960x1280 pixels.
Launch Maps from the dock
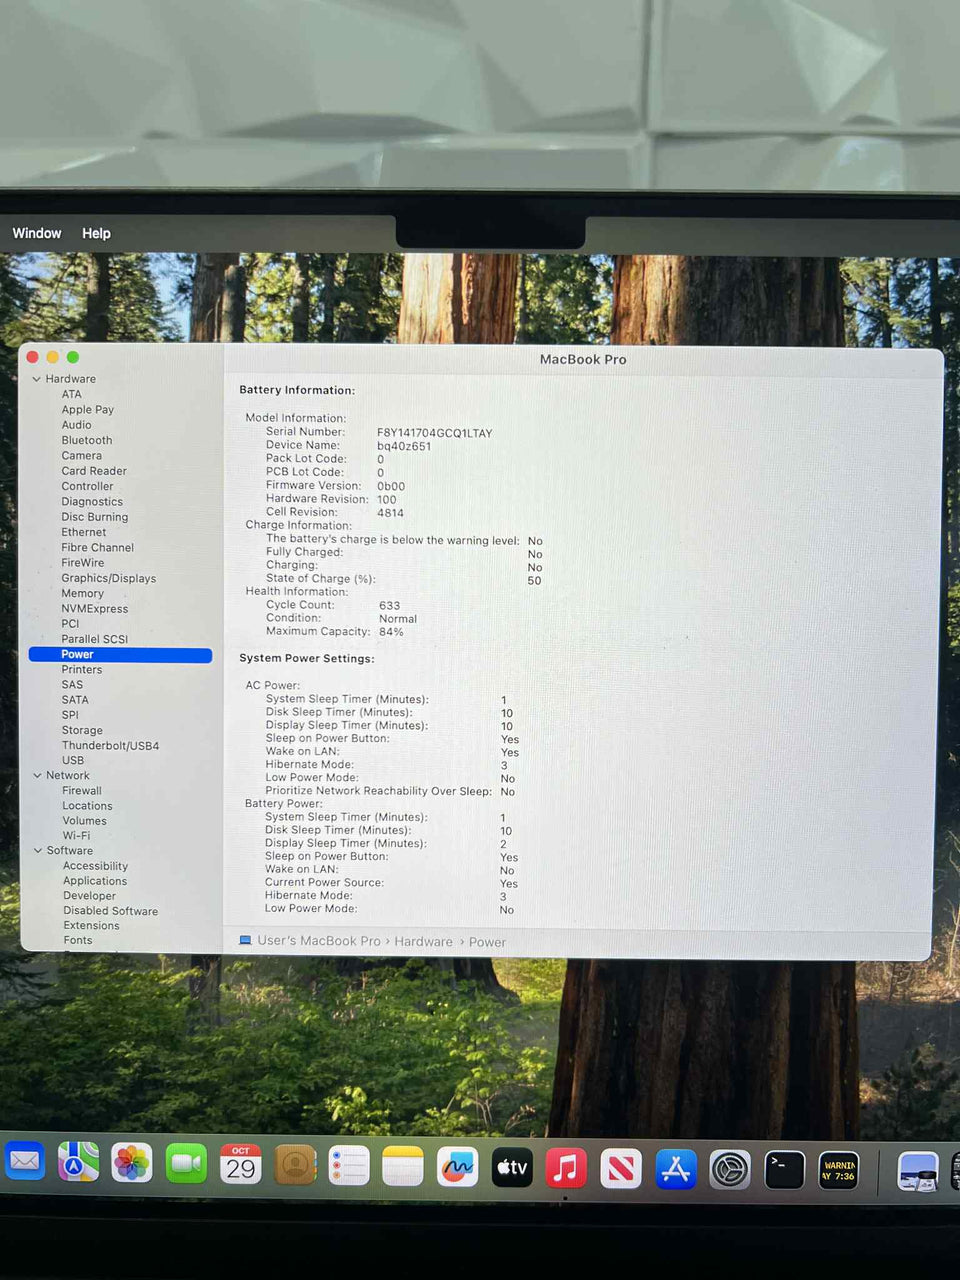(x=78, y=1162)
